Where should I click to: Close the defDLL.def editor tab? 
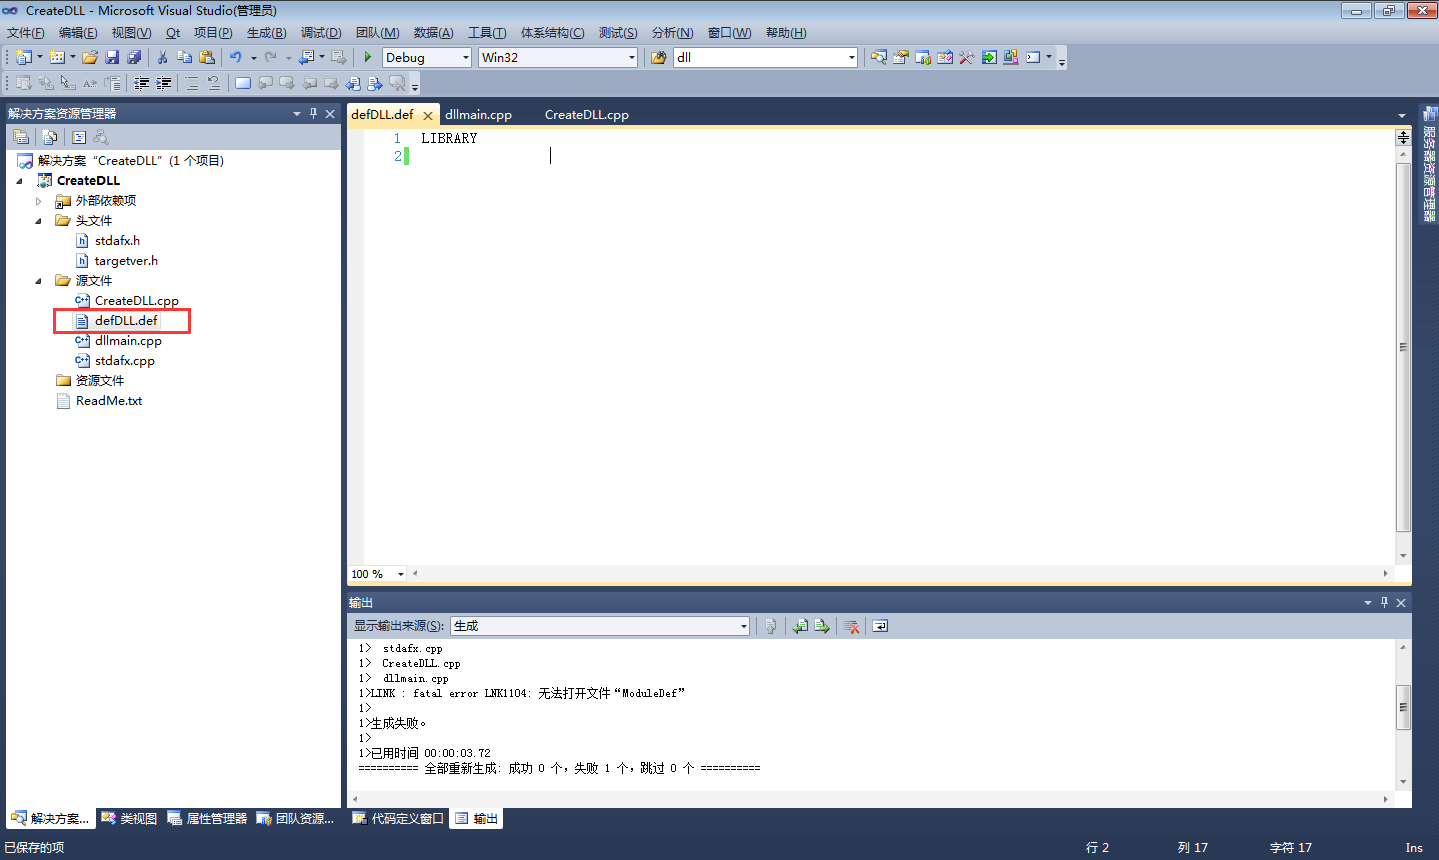click(428, 115)
